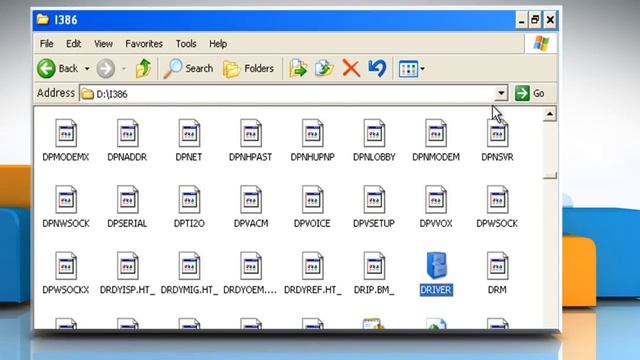Select the DPWSOCK file icon
The width and height of the screenshot is (640, 360).
click(x=498, y=200)
